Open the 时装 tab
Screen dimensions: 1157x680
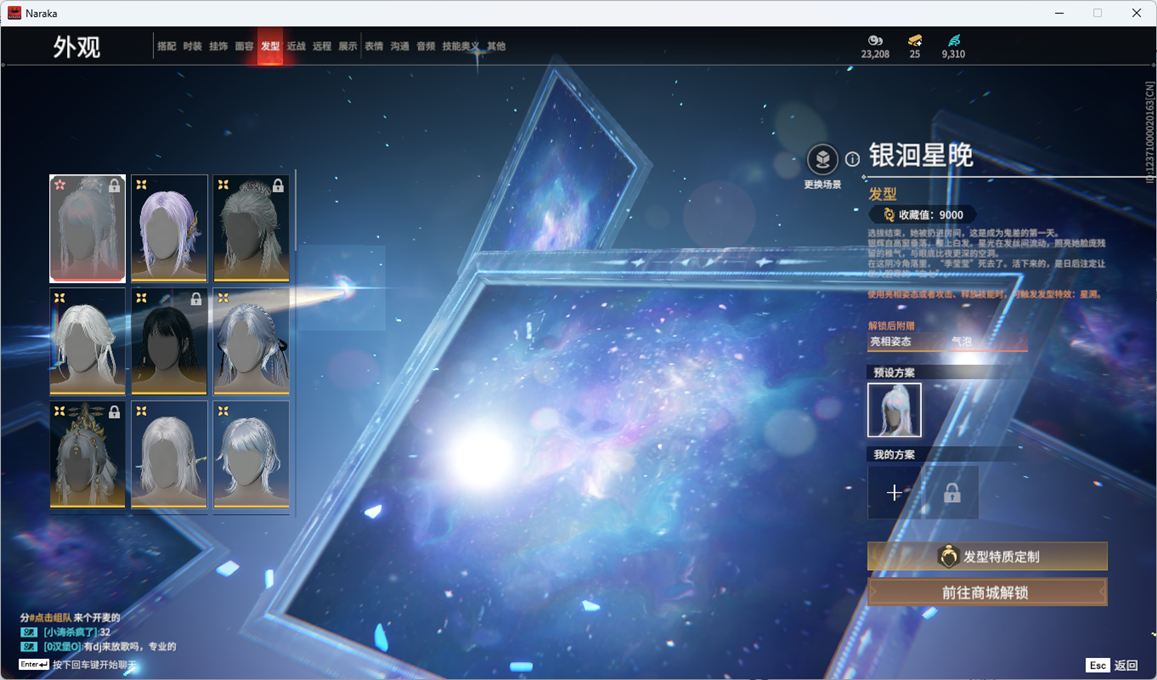click(193, 46)
